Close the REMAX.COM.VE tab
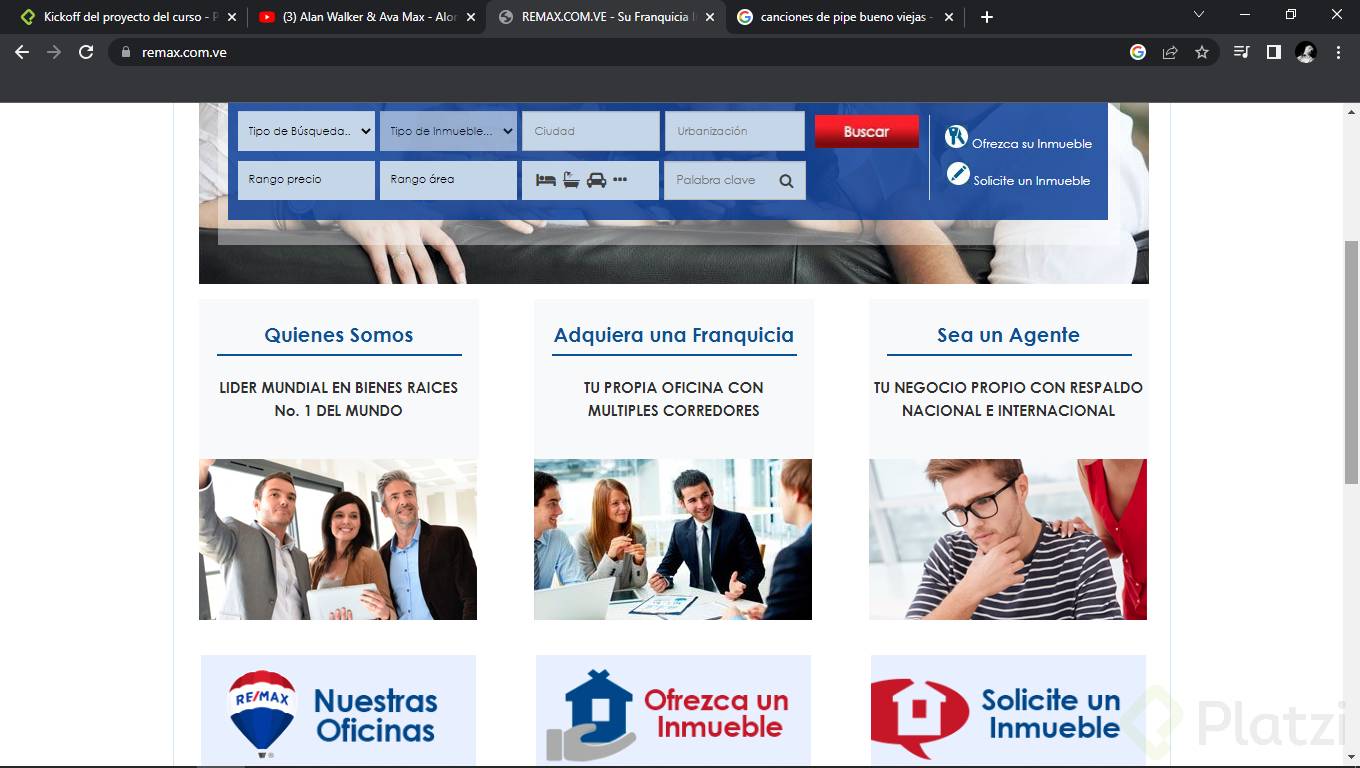 tap(710, 17)
